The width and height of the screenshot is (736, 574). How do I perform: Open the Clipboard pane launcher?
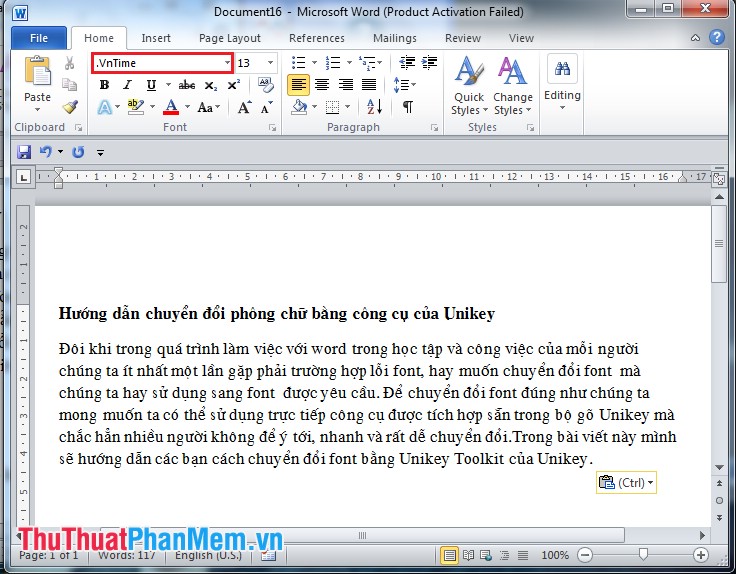click(78, 128)
